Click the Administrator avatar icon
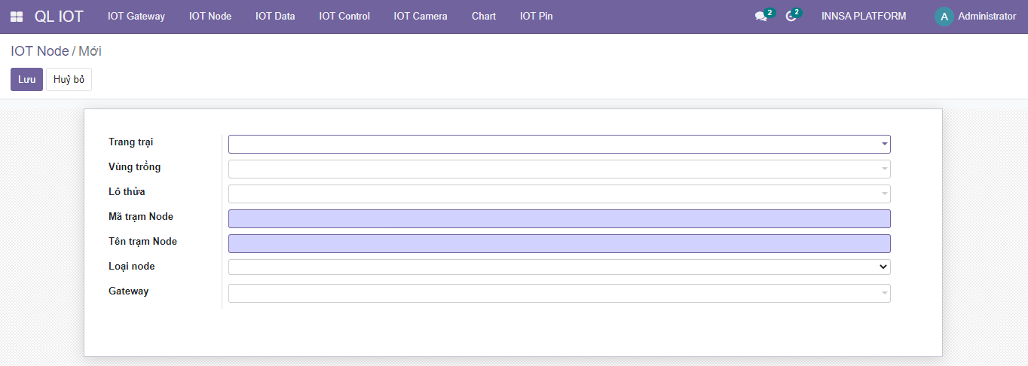The width and height of the screenshot is (1028, 366). (943, 16)
